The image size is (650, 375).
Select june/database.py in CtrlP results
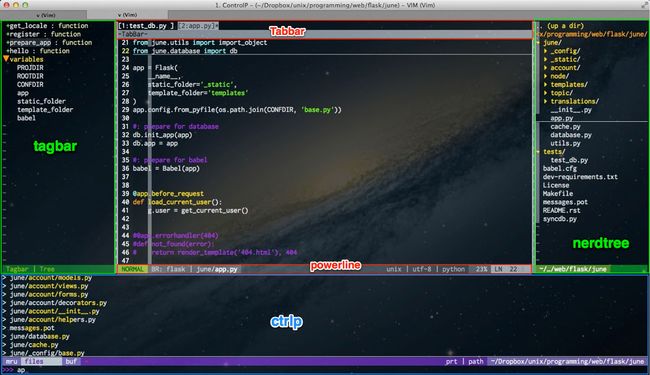tap(39, 336)
